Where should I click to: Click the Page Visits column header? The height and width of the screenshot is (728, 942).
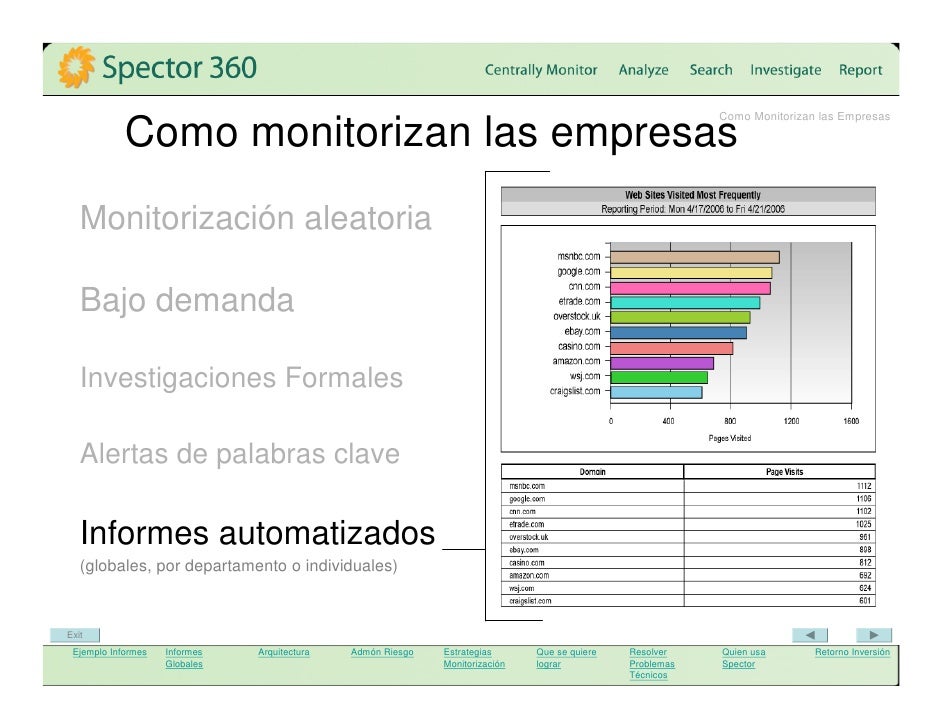[779, 472]
